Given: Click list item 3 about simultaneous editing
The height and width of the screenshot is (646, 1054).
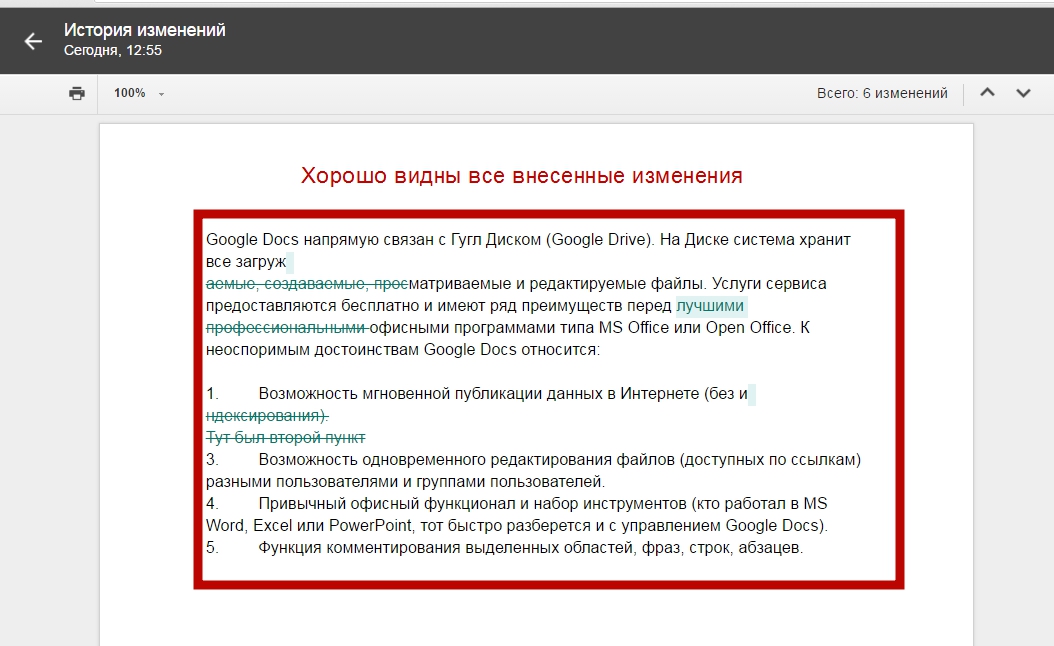Looking at the screenshot, I should [558, 460].
